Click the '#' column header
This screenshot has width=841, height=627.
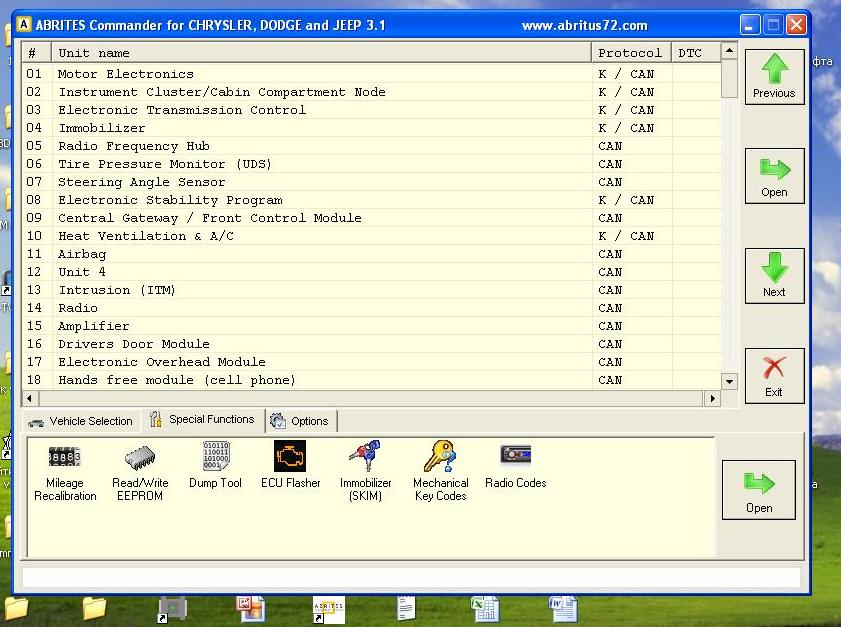(37, 53)
